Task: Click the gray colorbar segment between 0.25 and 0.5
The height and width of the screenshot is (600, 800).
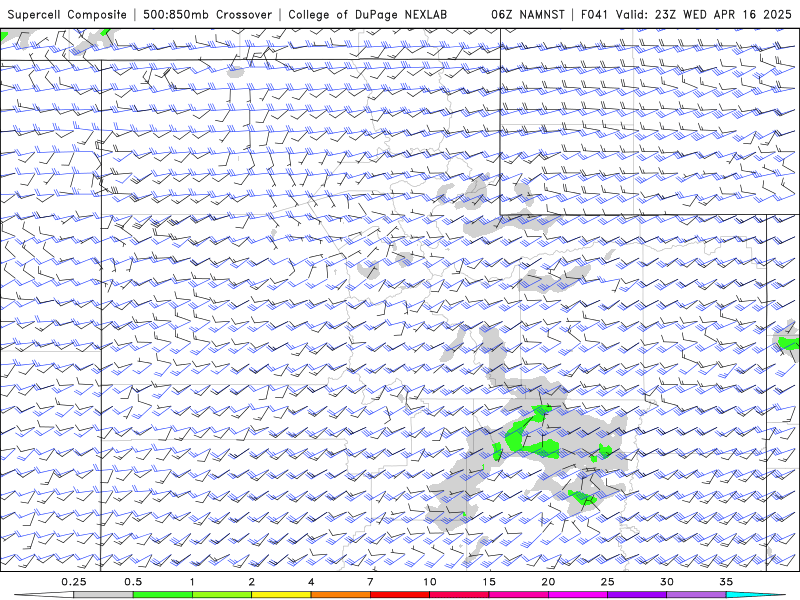Action: click(x=103, y=595)
